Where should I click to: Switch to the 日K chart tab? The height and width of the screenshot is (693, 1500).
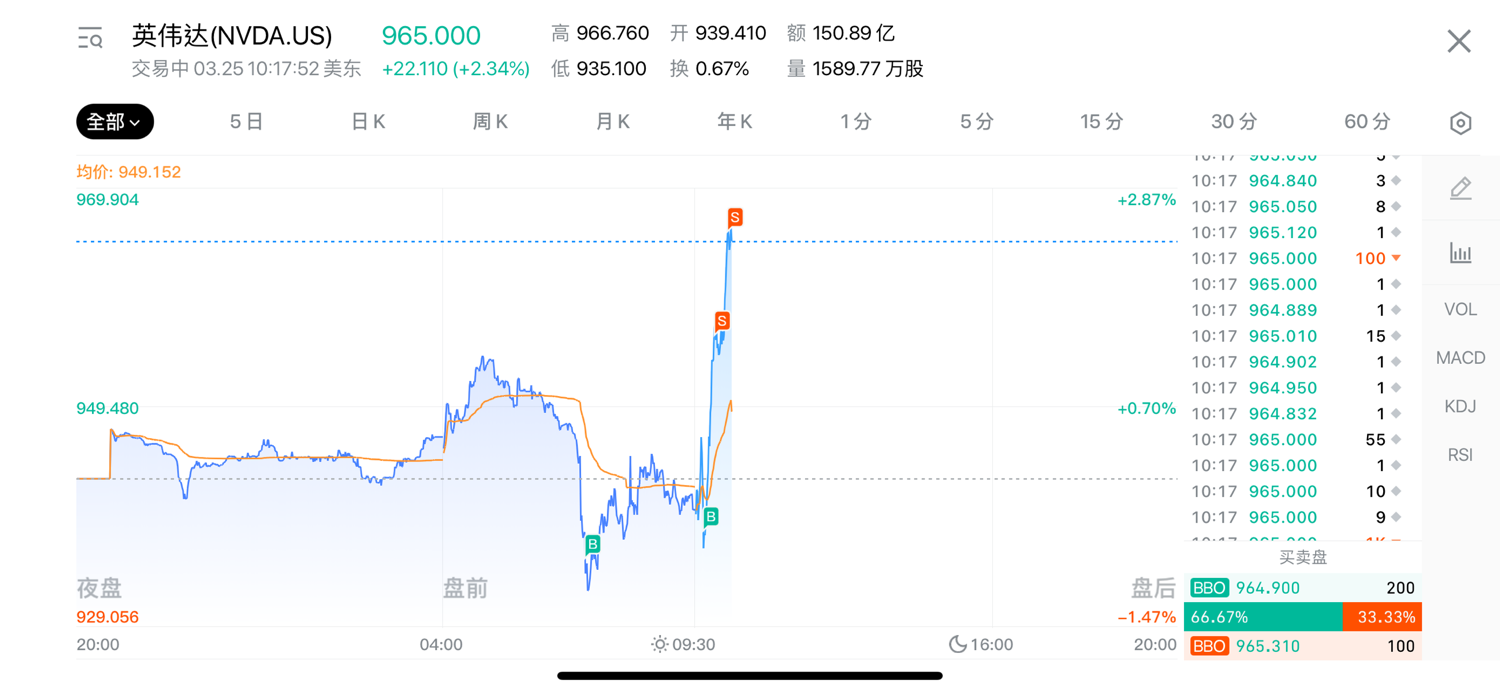click(368, 122)
